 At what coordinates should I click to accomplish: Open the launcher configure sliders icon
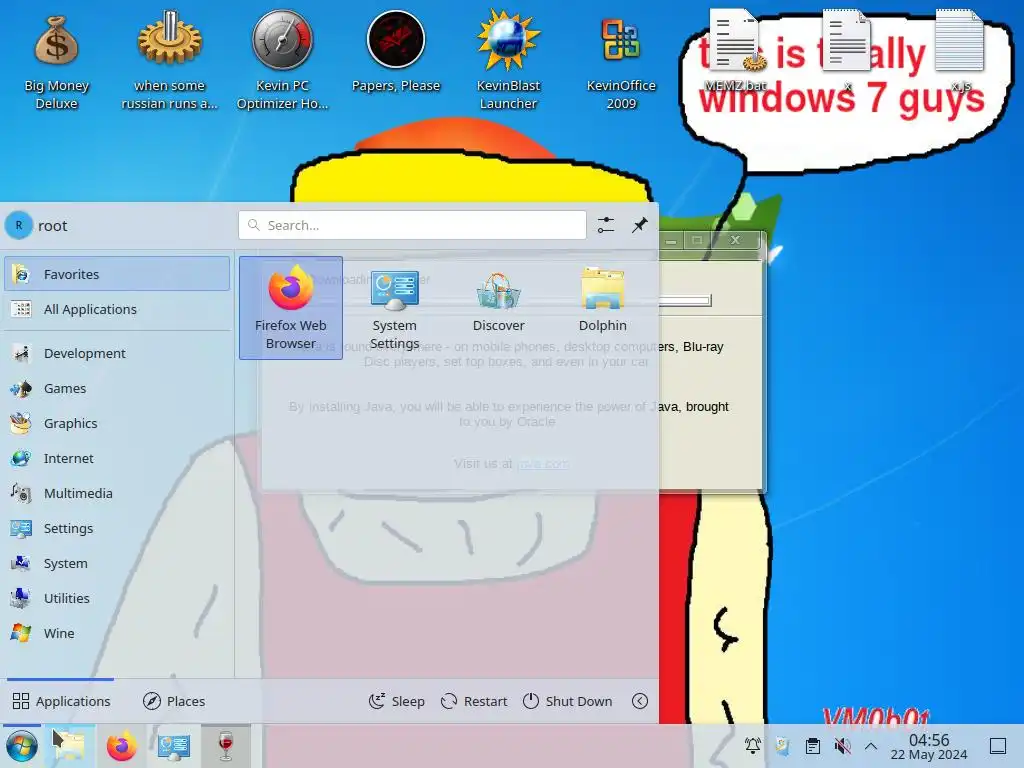click(606, 225)
